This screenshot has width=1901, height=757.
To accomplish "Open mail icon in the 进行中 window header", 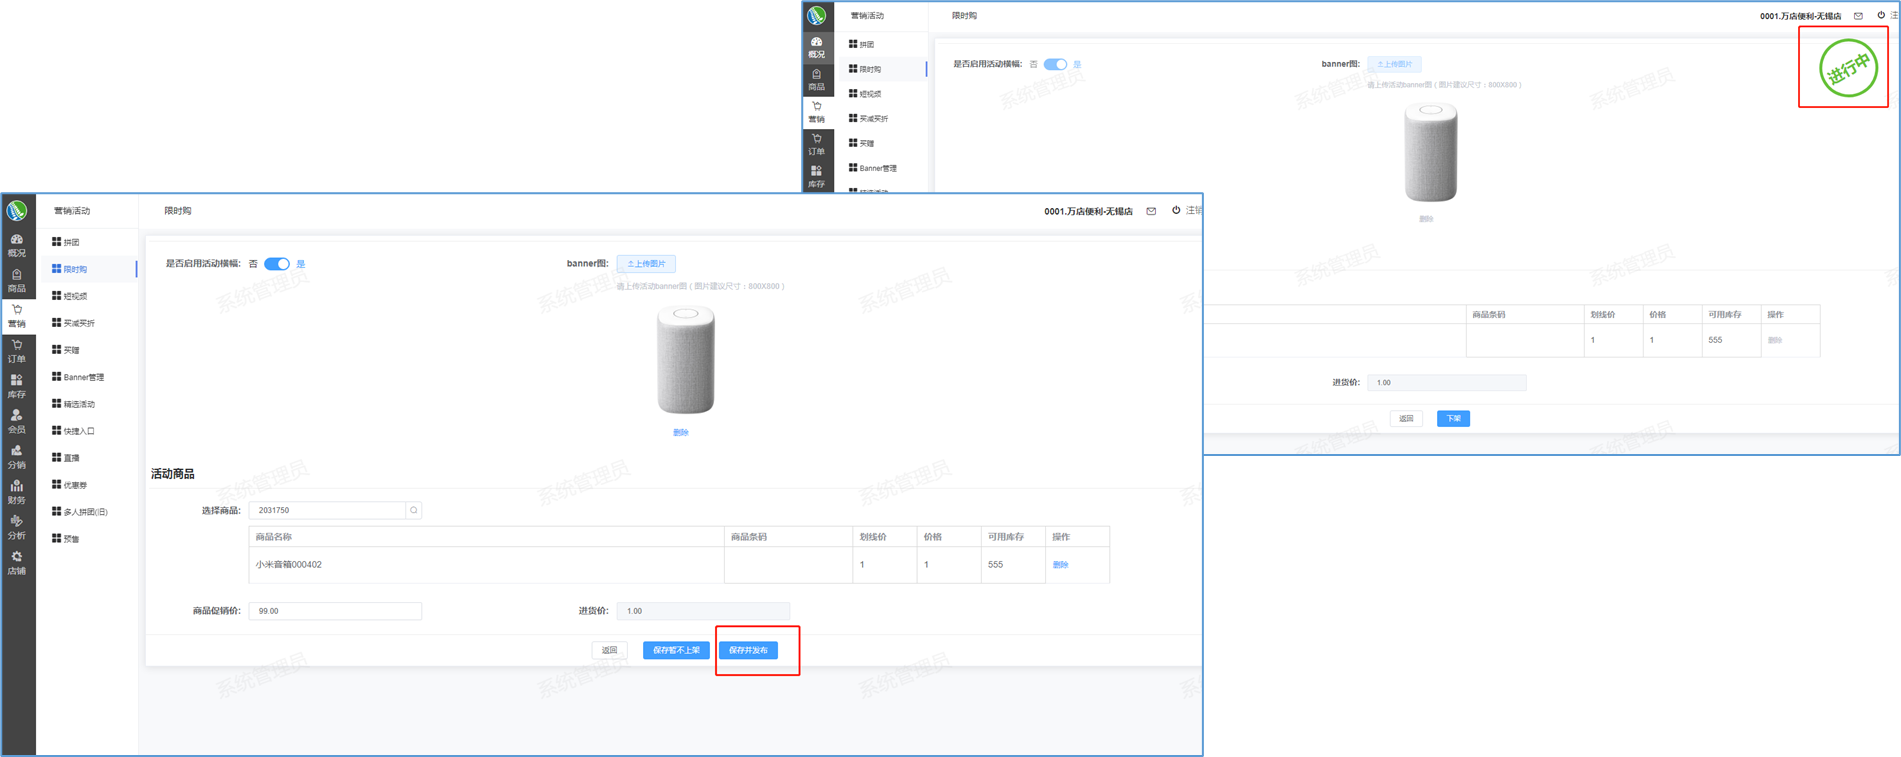I will coord(1858,16).
